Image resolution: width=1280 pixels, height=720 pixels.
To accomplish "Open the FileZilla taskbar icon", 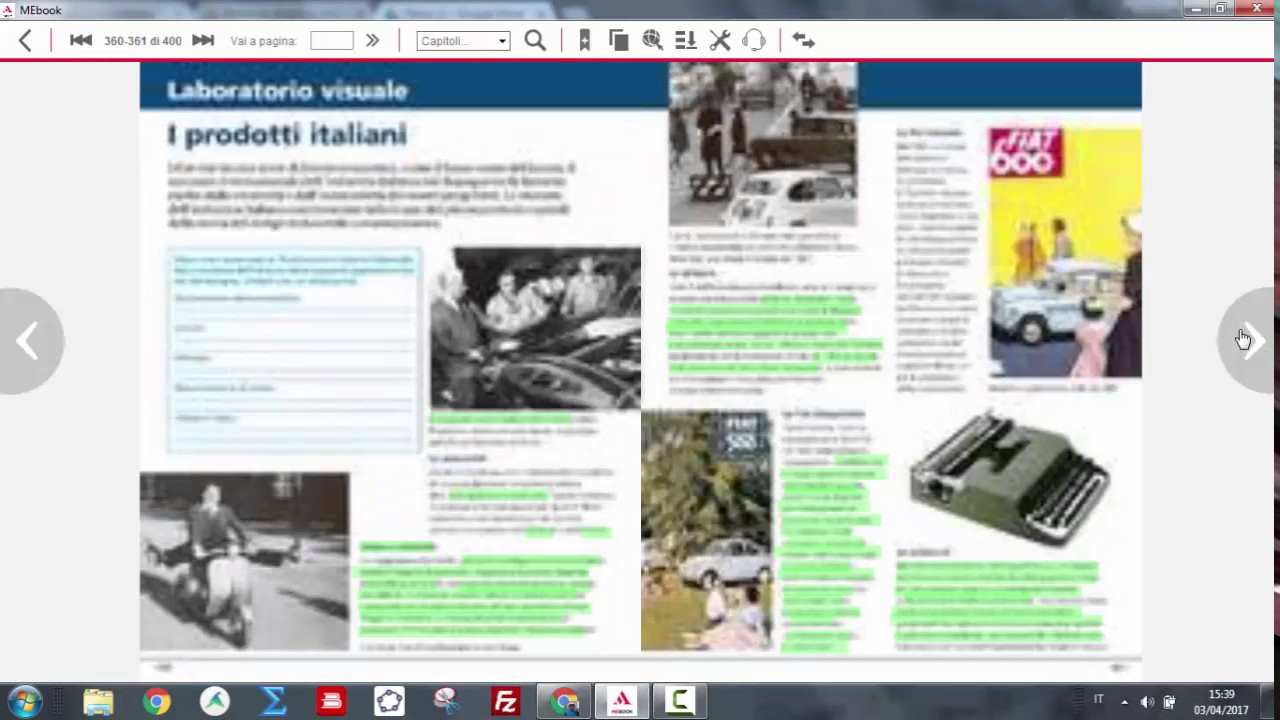I will tap(505, 701).
